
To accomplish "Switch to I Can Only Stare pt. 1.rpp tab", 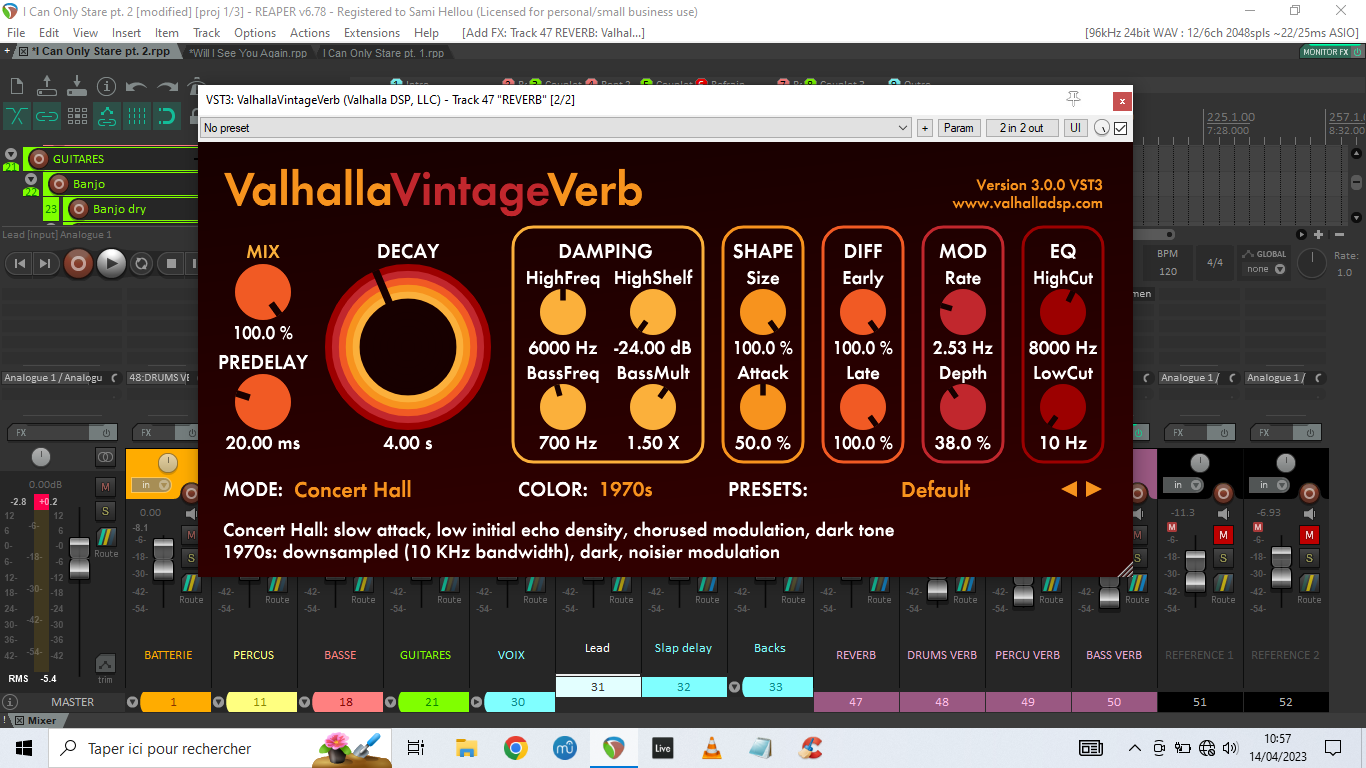I will (384, 52).
